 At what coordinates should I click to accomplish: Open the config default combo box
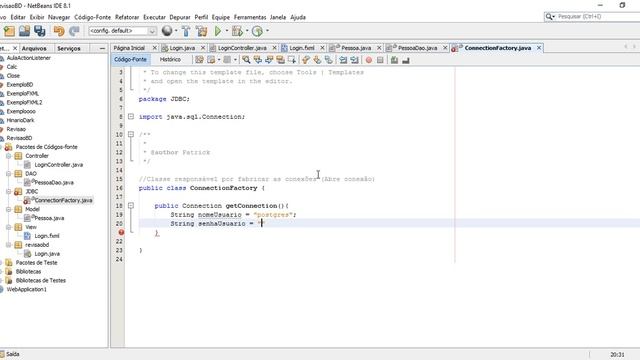[122, 31]
